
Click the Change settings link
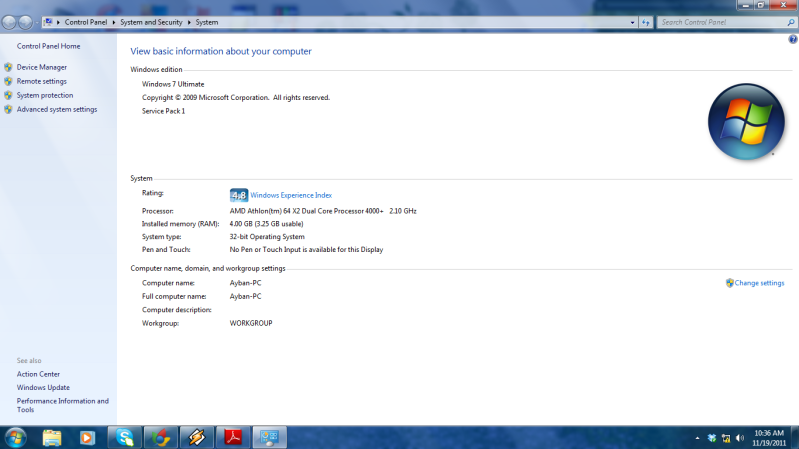pyautogui.click(x=759, y=283)
